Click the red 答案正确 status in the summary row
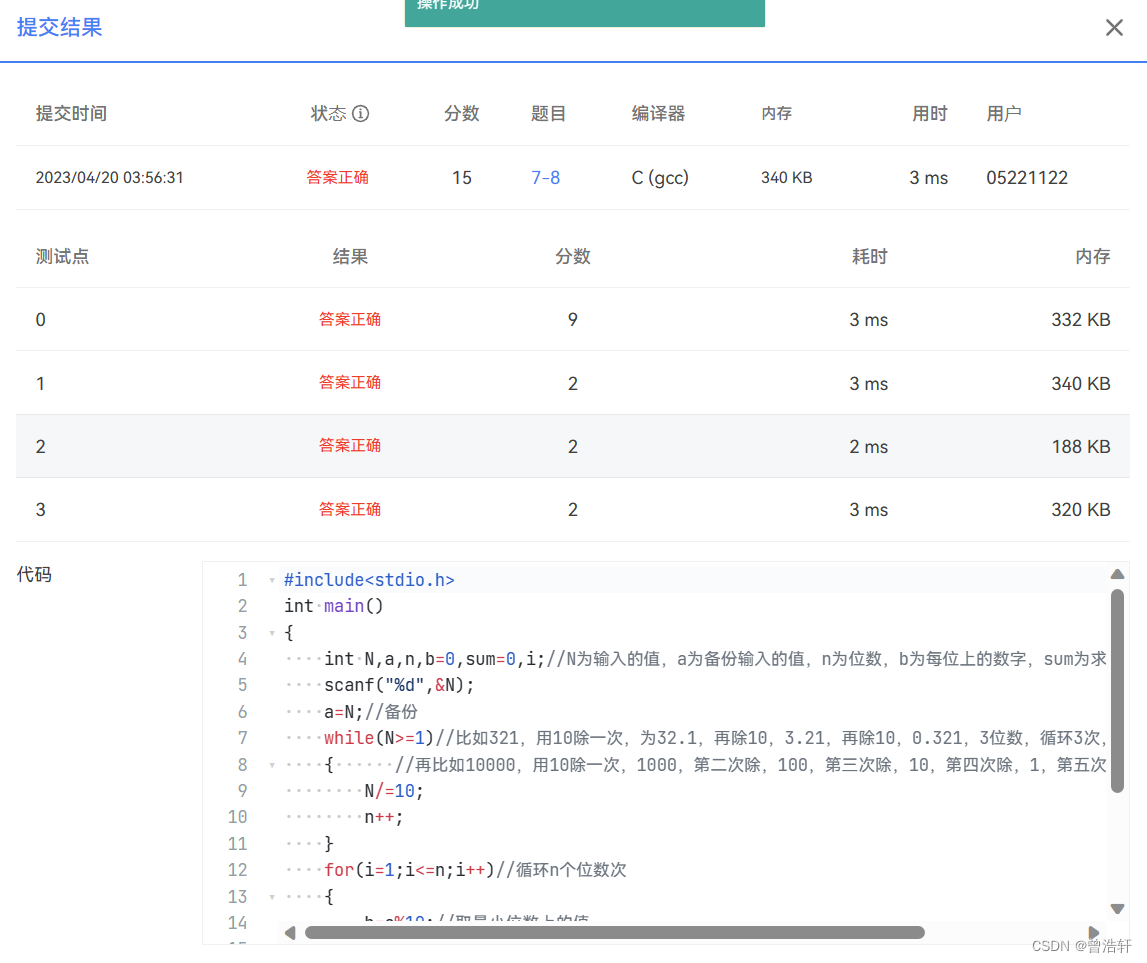 337,178
